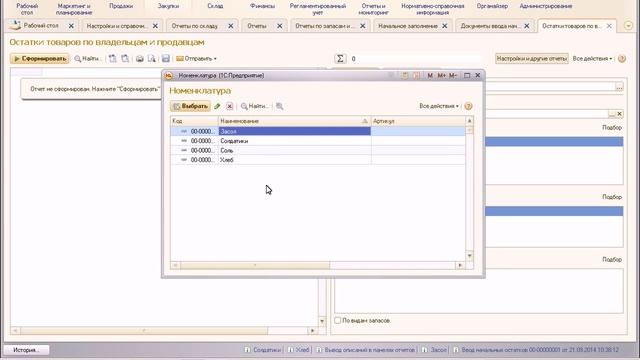This screenshot has height=360, width=640.
Task: Click the top Подбор link
Action: 612,128
